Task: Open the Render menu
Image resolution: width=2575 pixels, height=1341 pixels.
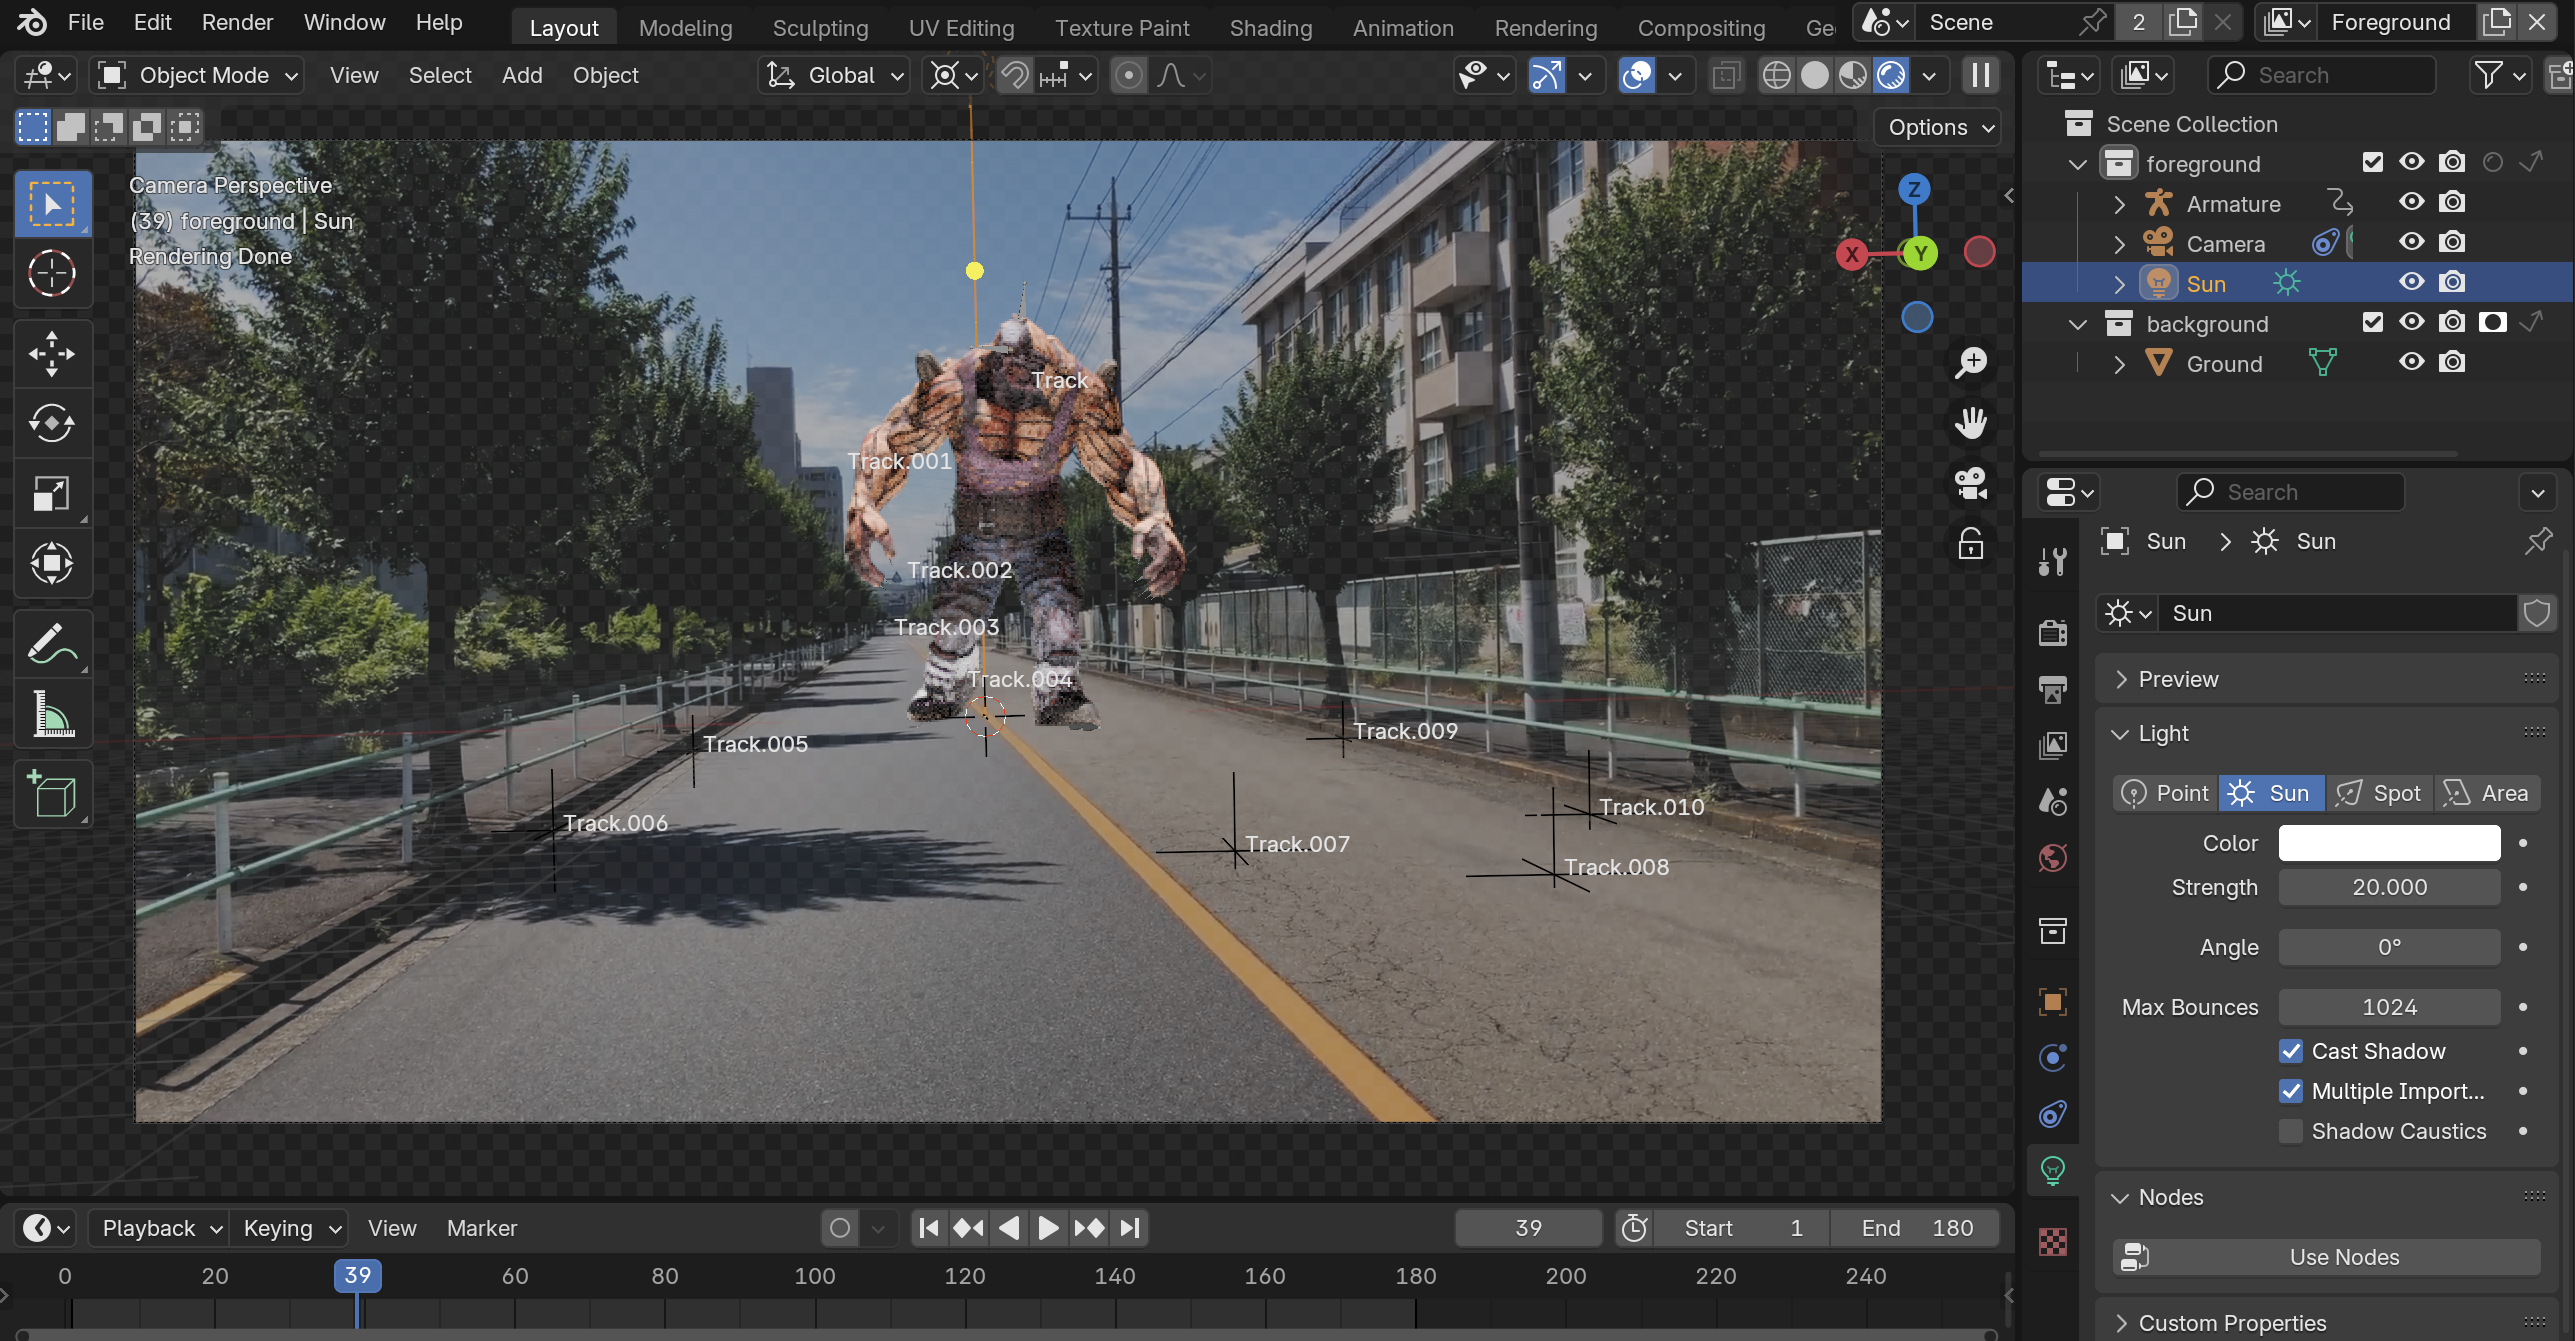Action: click(237, 22)
